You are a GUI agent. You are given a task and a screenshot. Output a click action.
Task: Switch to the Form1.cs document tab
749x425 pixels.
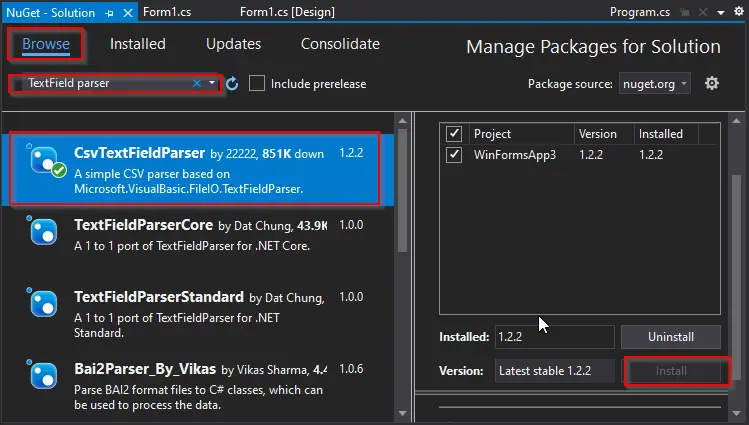click(167, 12)
